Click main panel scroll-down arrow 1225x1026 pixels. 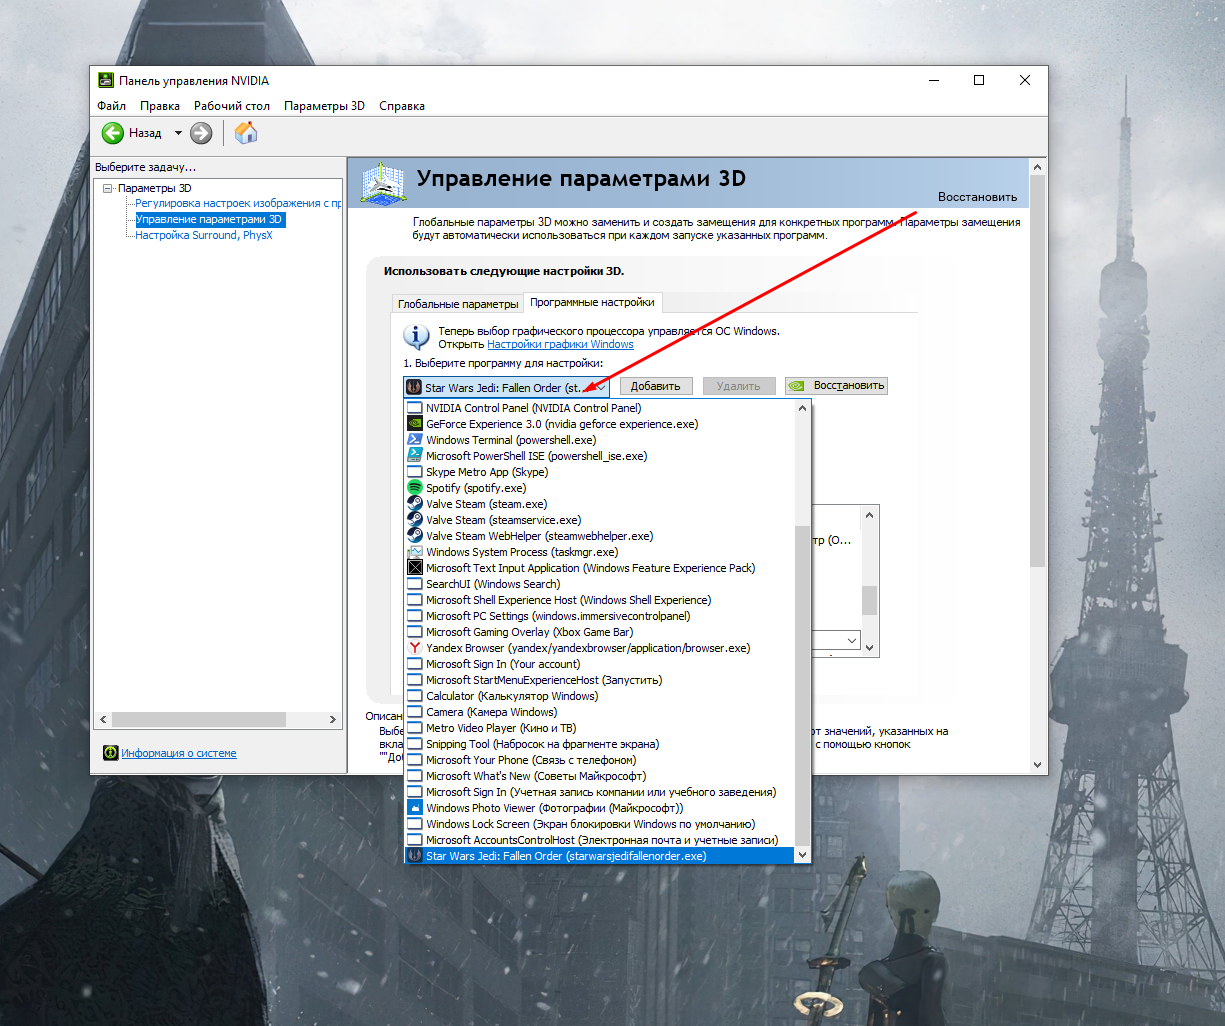1037,765
